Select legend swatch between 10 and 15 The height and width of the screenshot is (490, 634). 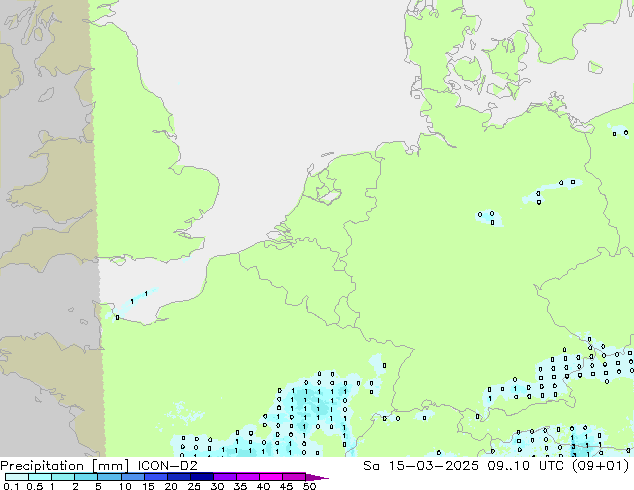point(133,477)
